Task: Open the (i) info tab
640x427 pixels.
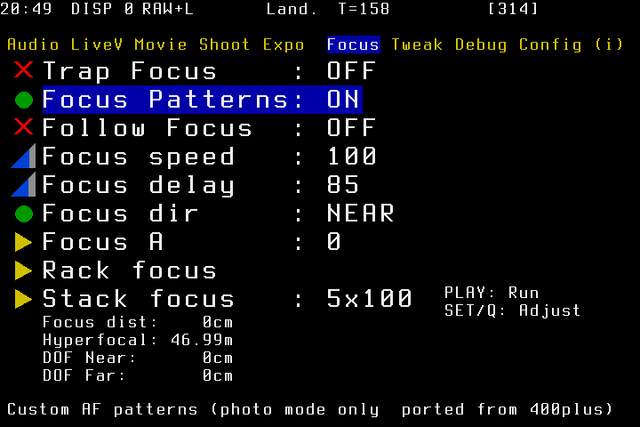Action: click(609, 44)
